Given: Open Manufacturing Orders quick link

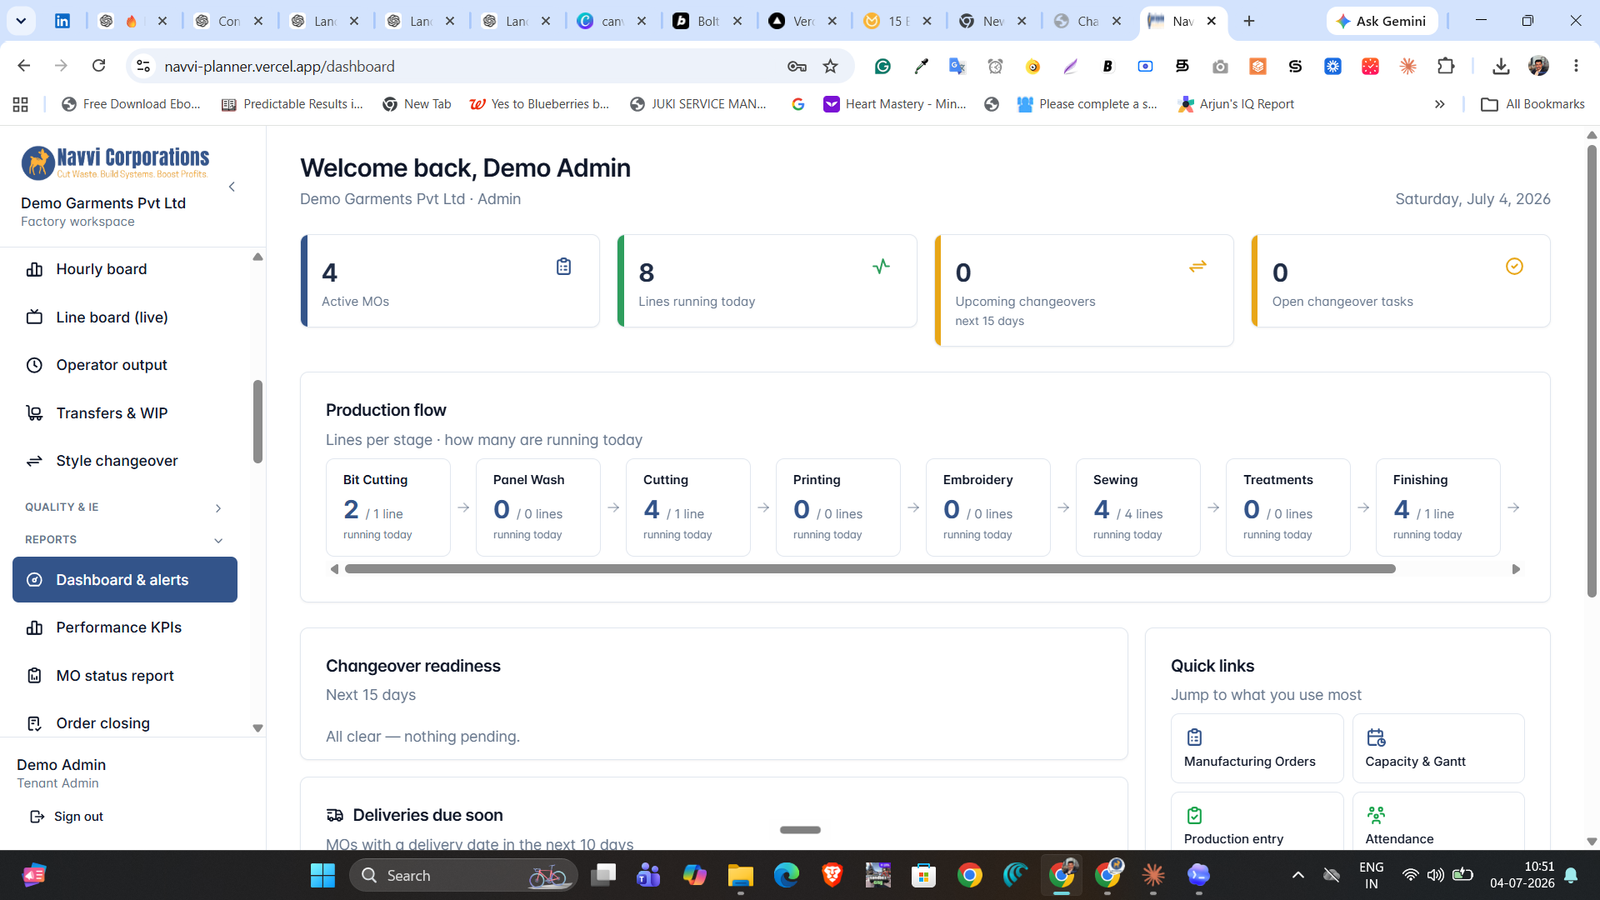Looking at the screenshot, I should click(x=1257, y=749).
